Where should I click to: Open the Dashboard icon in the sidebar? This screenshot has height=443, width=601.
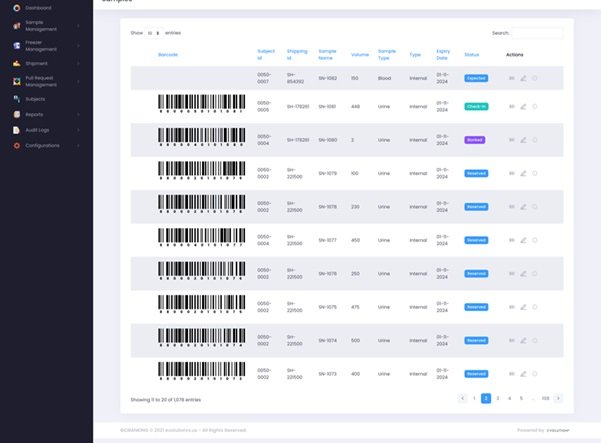16,8
